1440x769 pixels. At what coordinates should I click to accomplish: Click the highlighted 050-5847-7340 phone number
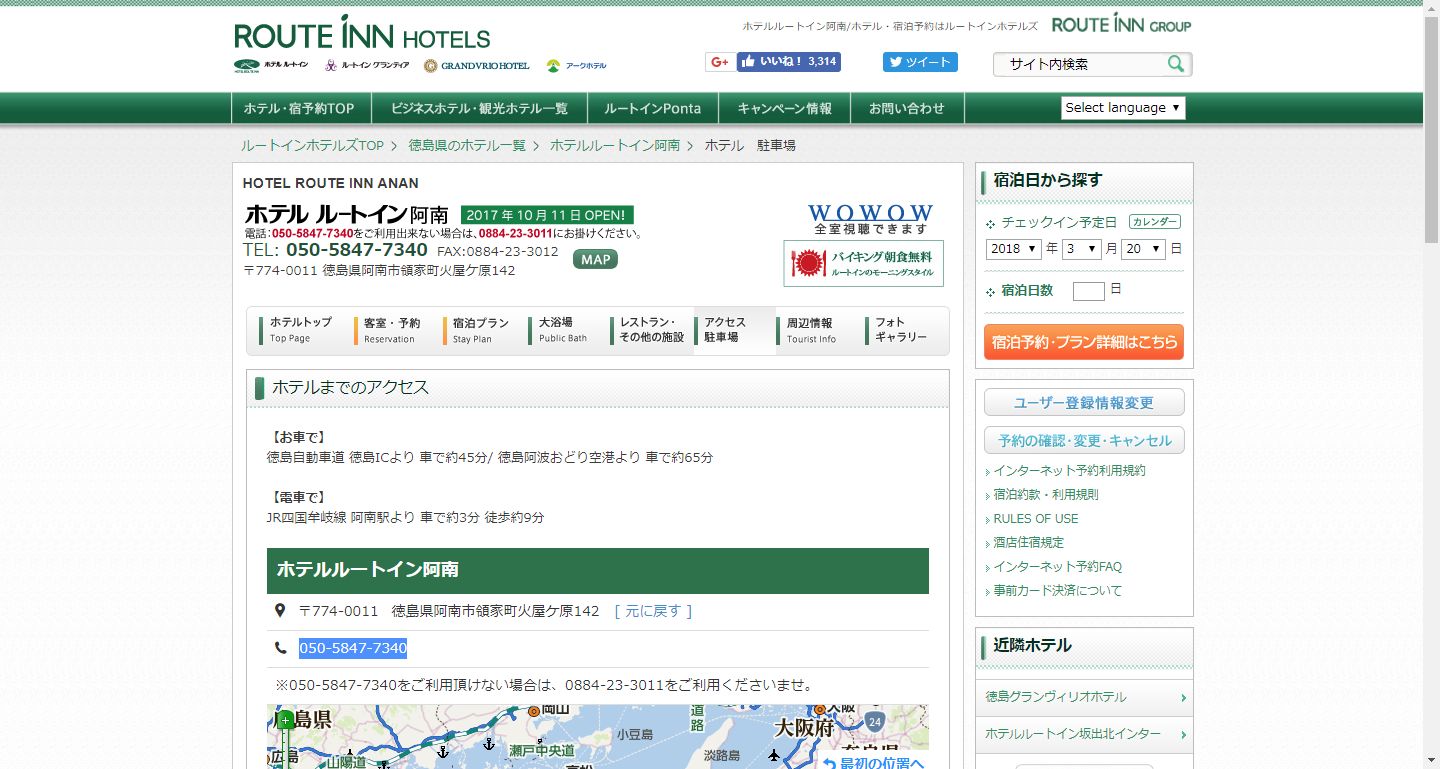(x=353, y=648)
